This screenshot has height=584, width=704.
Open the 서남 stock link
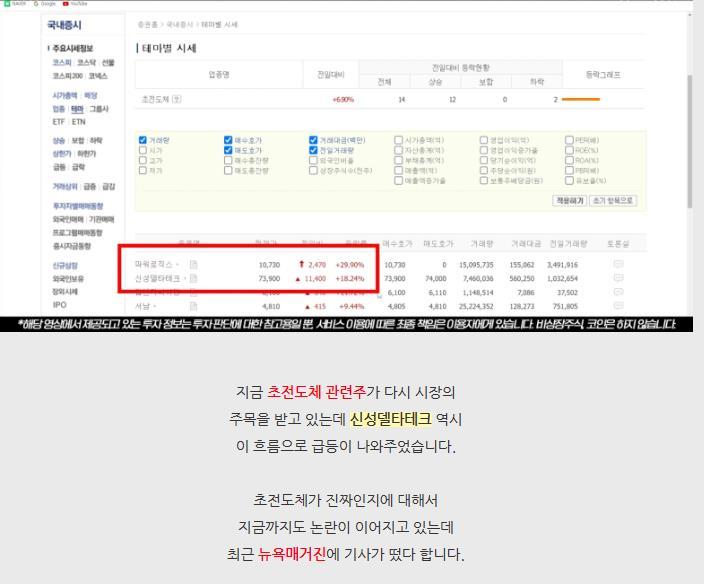coord(142,306)
